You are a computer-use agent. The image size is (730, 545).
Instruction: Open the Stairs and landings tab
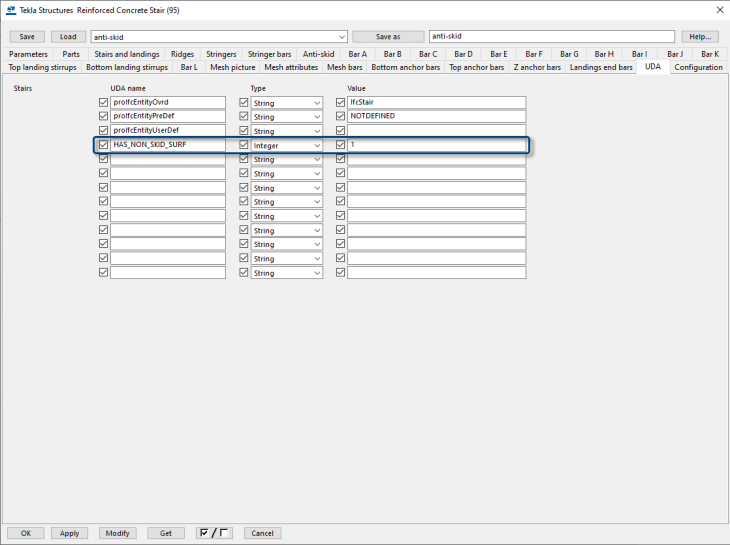[127, 54]
